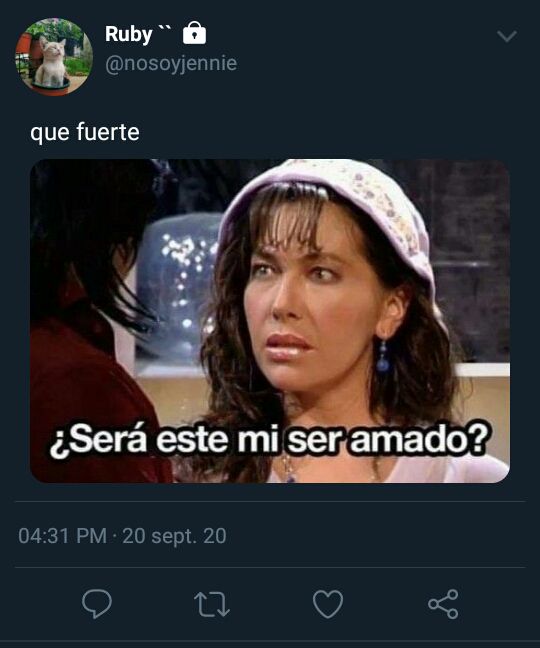This screenshot has height=648, width=540.
Task: Open the cat profile picture
Action: (54, 57)
